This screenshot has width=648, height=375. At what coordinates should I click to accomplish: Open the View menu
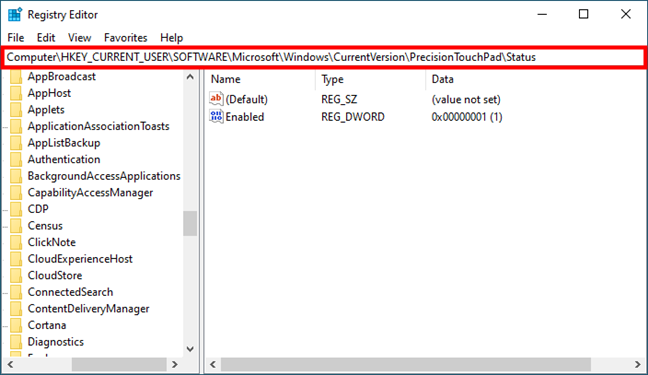coord(79,38)
